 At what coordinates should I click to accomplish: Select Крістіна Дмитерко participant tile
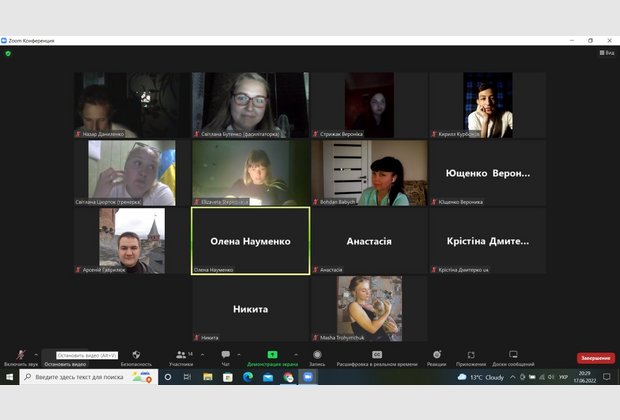488,241
